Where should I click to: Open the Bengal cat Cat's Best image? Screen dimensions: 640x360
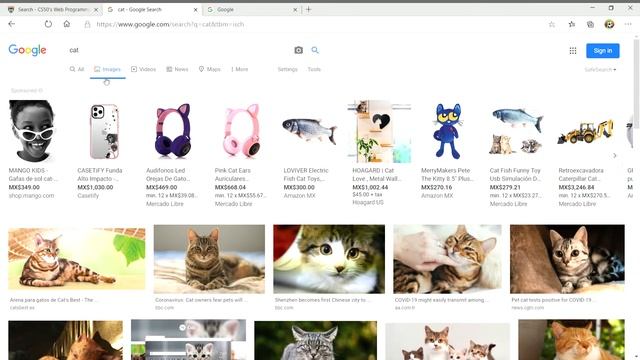(77, 259)
